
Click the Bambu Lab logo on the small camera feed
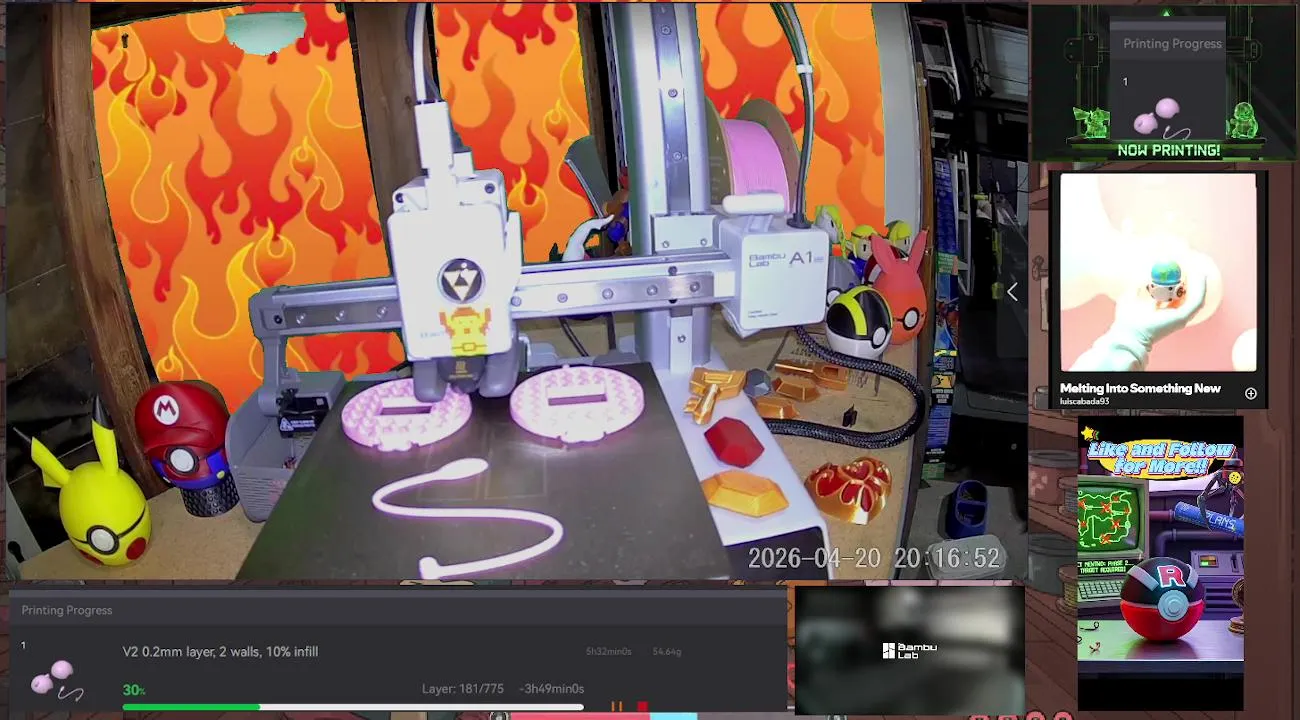click(909, 651)
